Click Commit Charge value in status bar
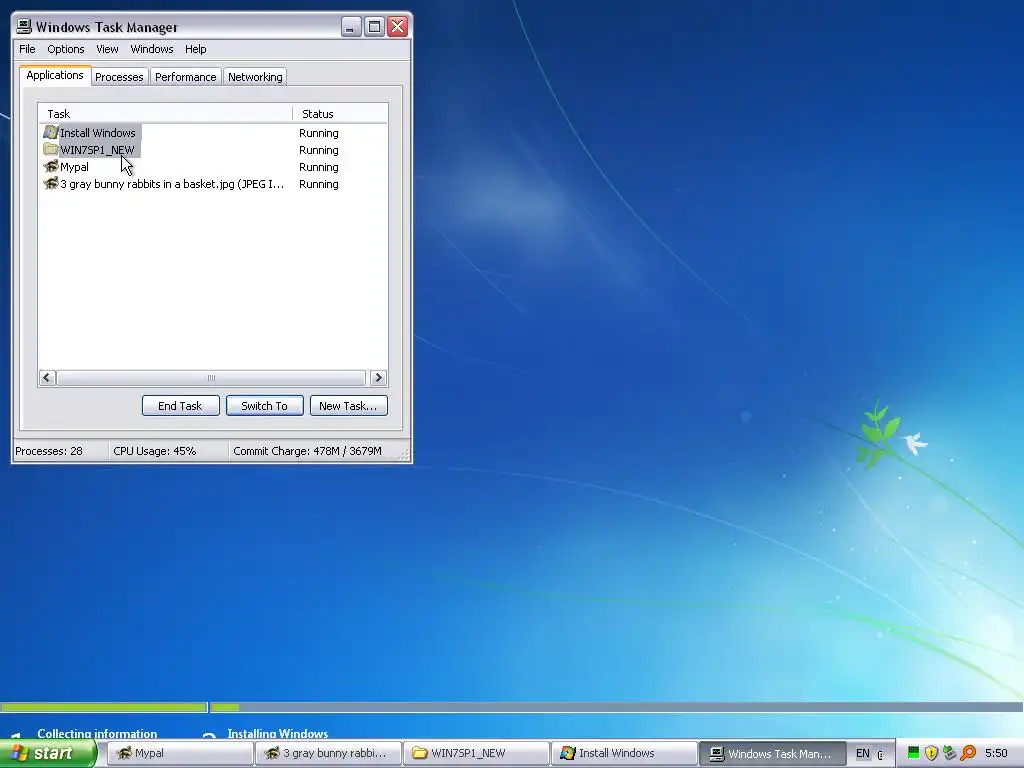This screenshot has height=768, width=1024. pos(307,451)
